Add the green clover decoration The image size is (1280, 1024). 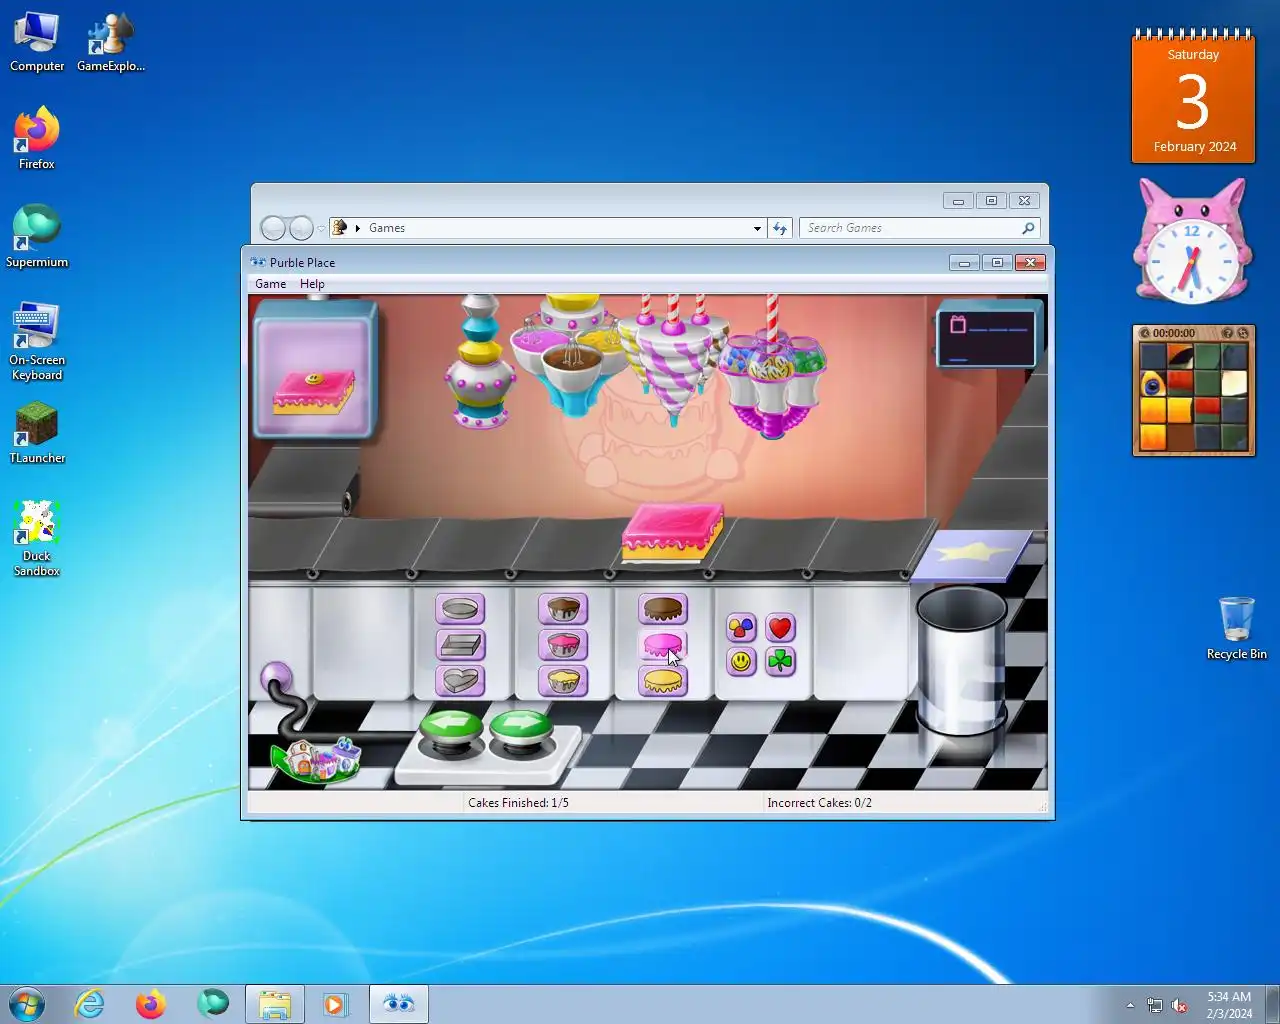(780, 661)
